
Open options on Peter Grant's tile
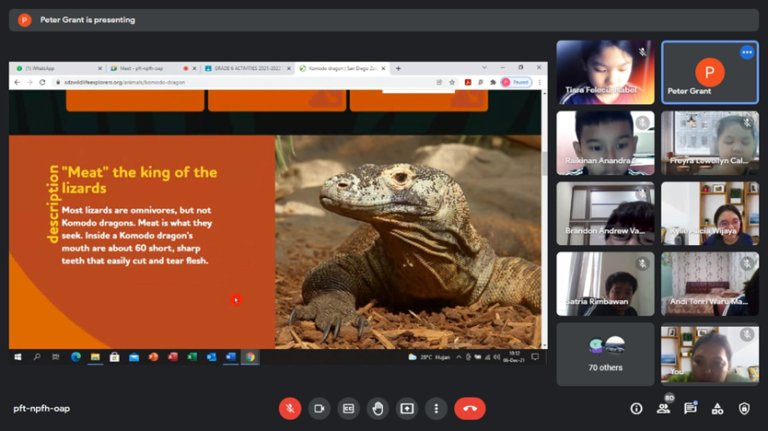pyautogui.click(x=746, y=52)
